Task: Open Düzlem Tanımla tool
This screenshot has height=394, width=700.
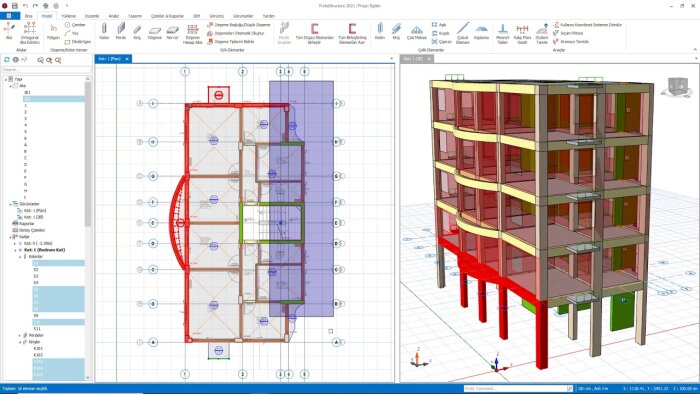Action: click(542, 33)
